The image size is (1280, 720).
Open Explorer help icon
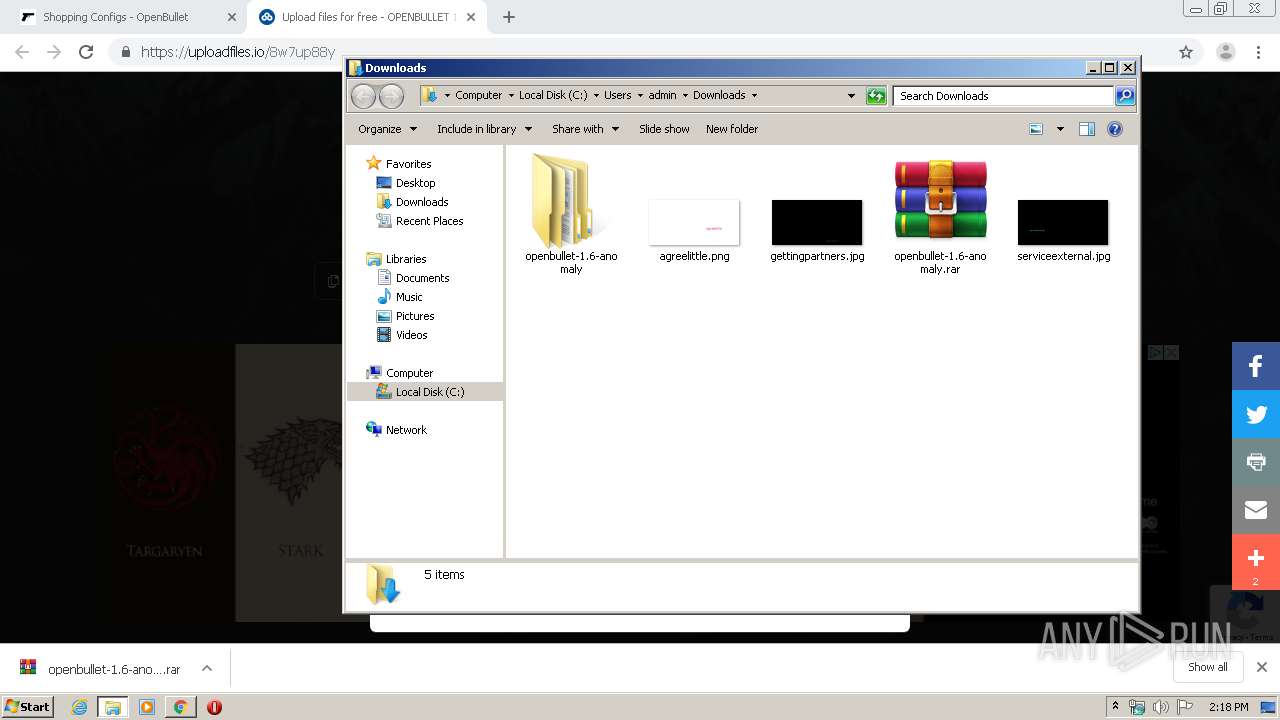coord(1115,129)
